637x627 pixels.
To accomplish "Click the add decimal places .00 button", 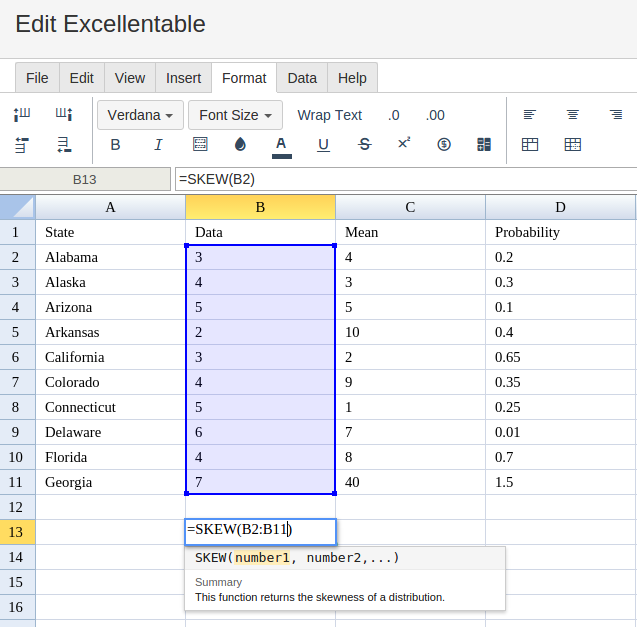I will (435, 115).
